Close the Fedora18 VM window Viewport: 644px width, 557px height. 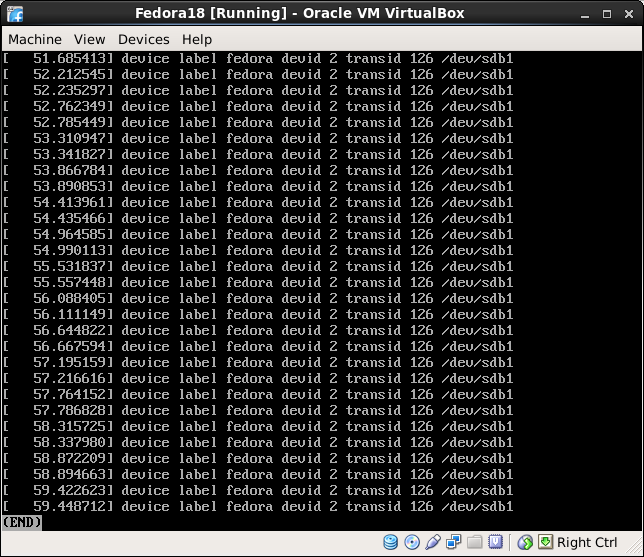click(x=627, y=13)
